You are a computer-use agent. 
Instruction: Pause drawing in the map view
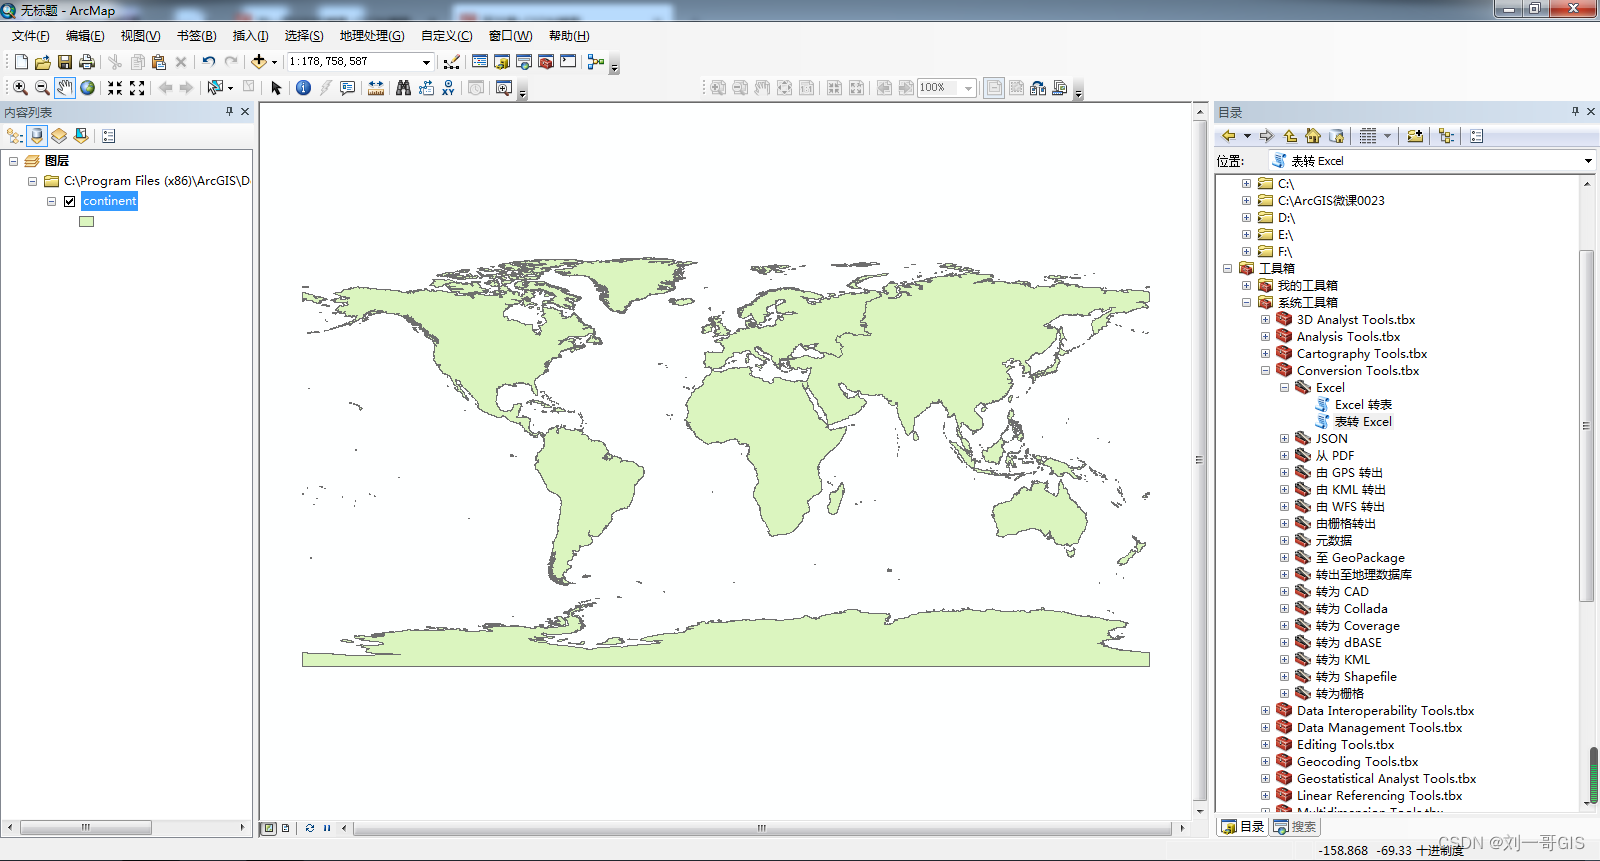327,828
